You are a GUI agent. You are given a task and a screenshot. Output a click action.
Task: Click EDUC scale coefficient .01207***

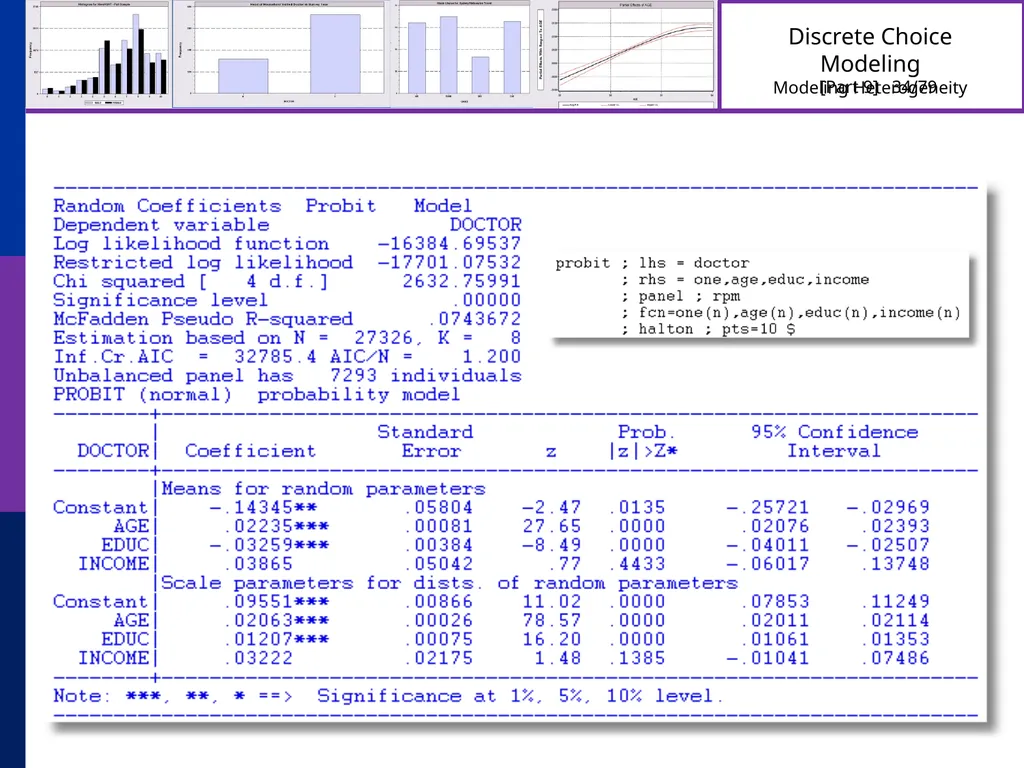tap(276, 639)
